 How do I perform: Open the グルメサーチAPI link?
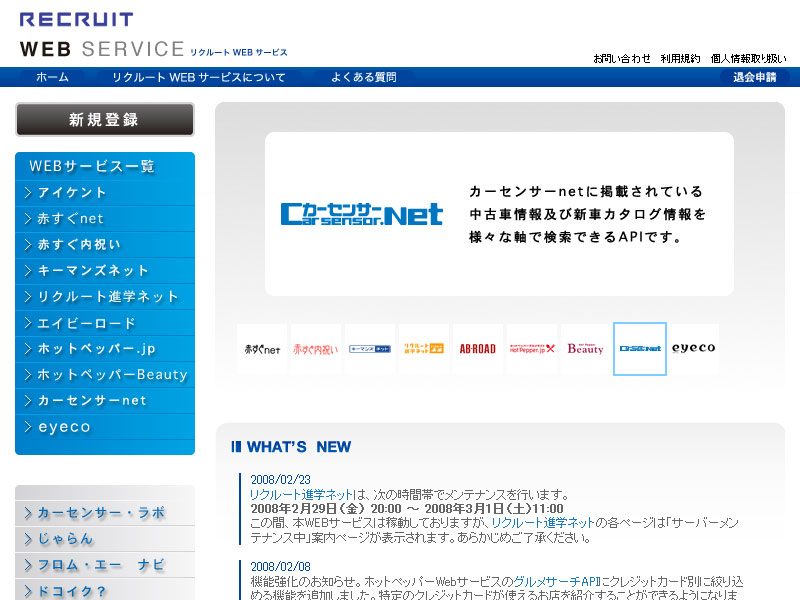click(x=557, y=582)
